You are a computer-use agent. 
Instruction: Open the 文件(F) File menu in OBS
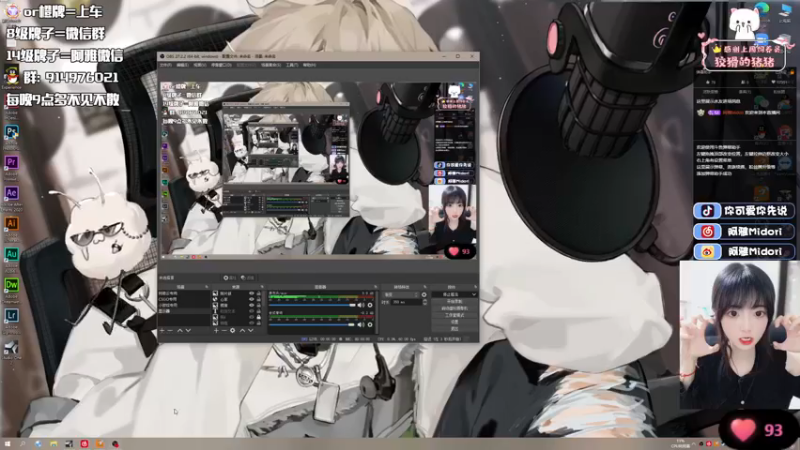coord(165,65)
